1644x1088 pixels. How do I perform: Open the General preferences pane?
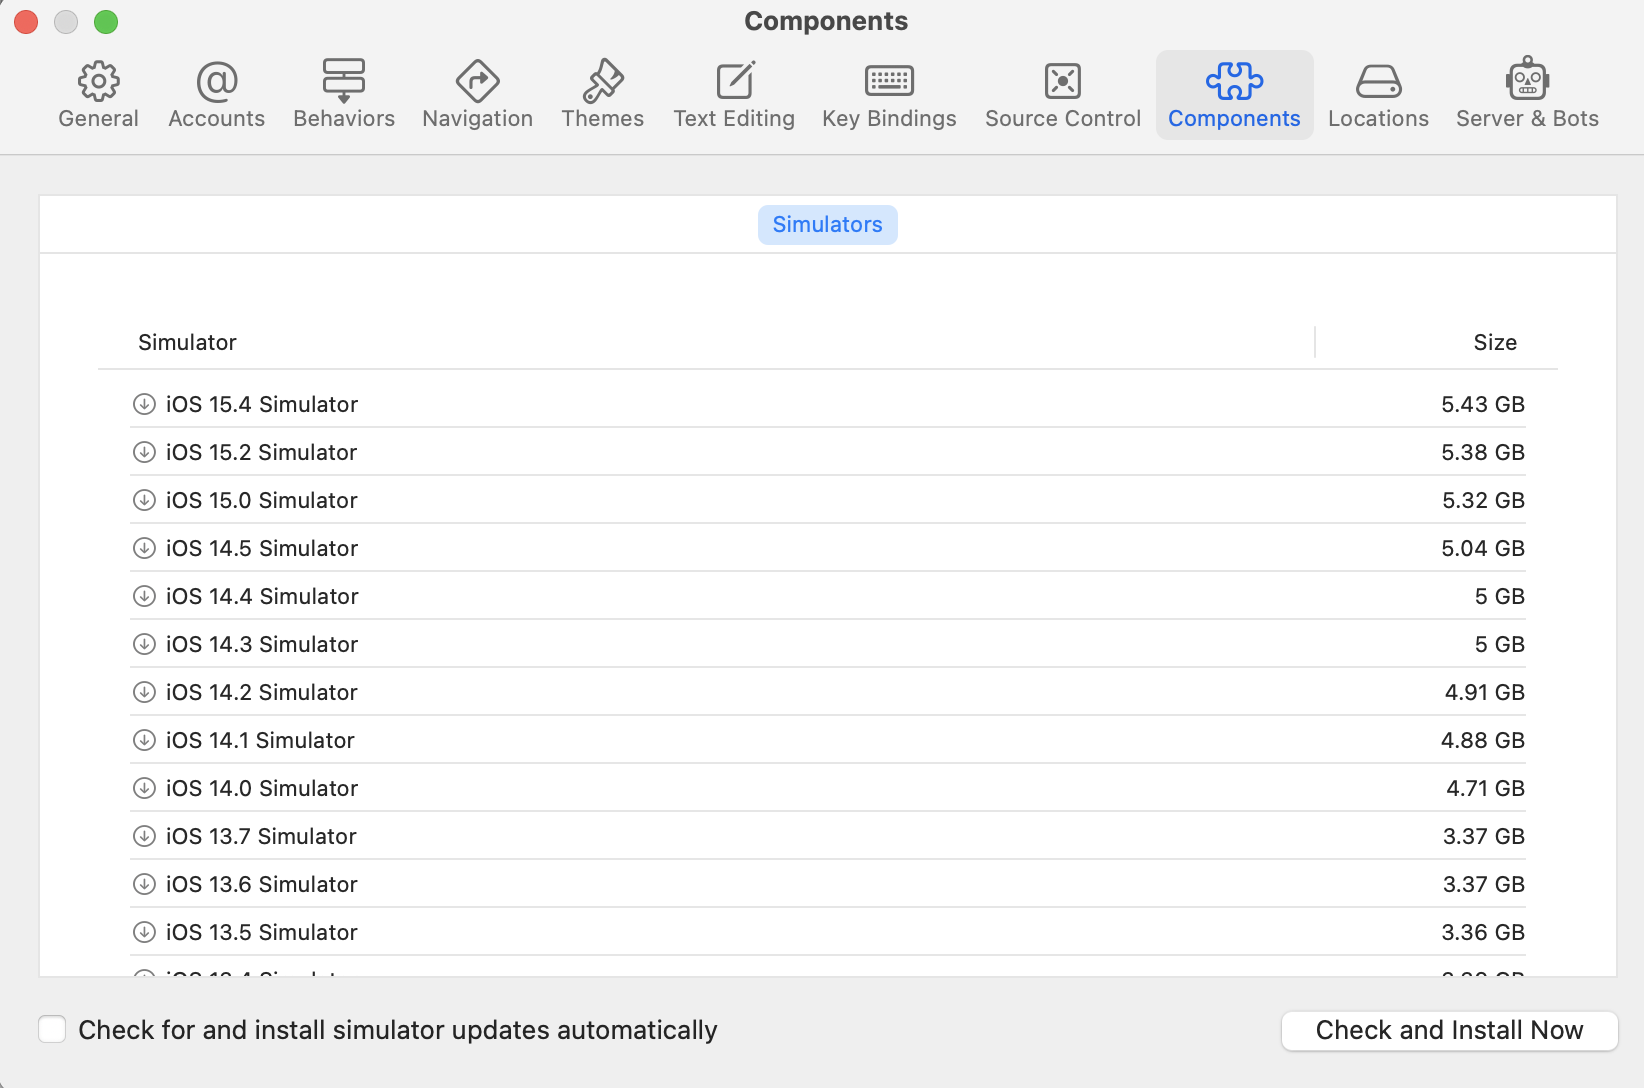coord(98,96)
